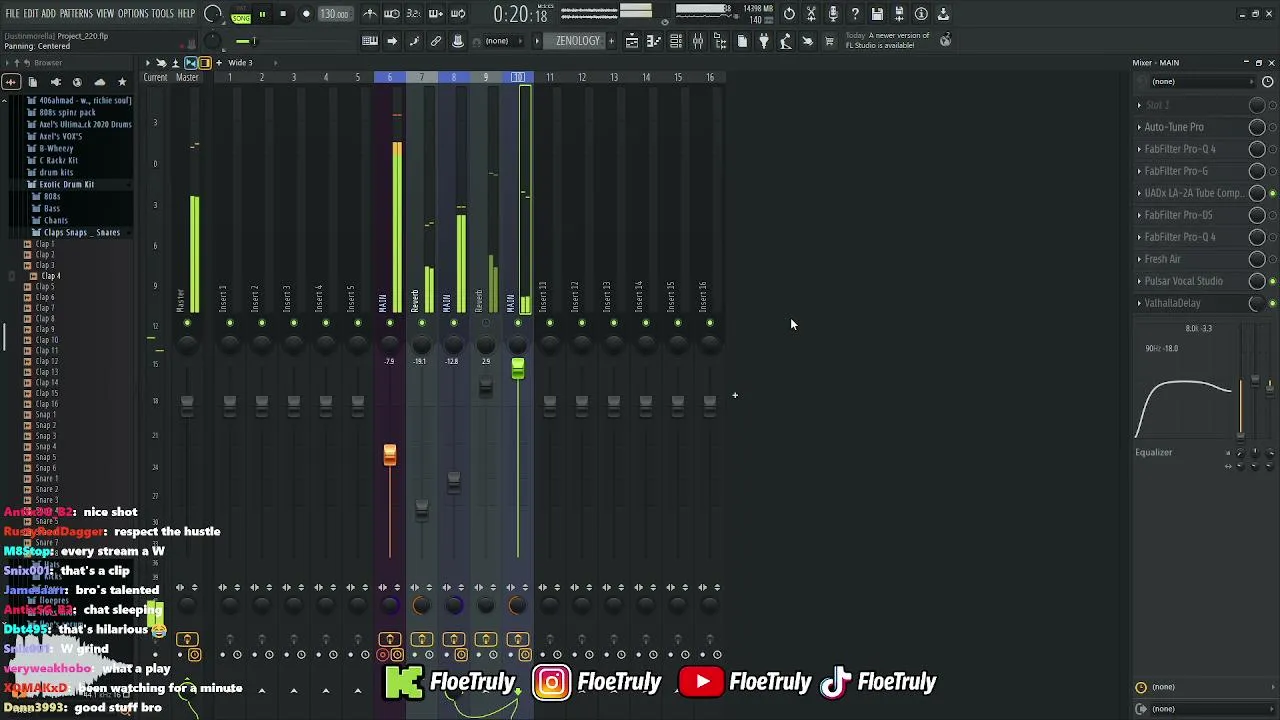Click the save project floppy icon

(877, 14)
